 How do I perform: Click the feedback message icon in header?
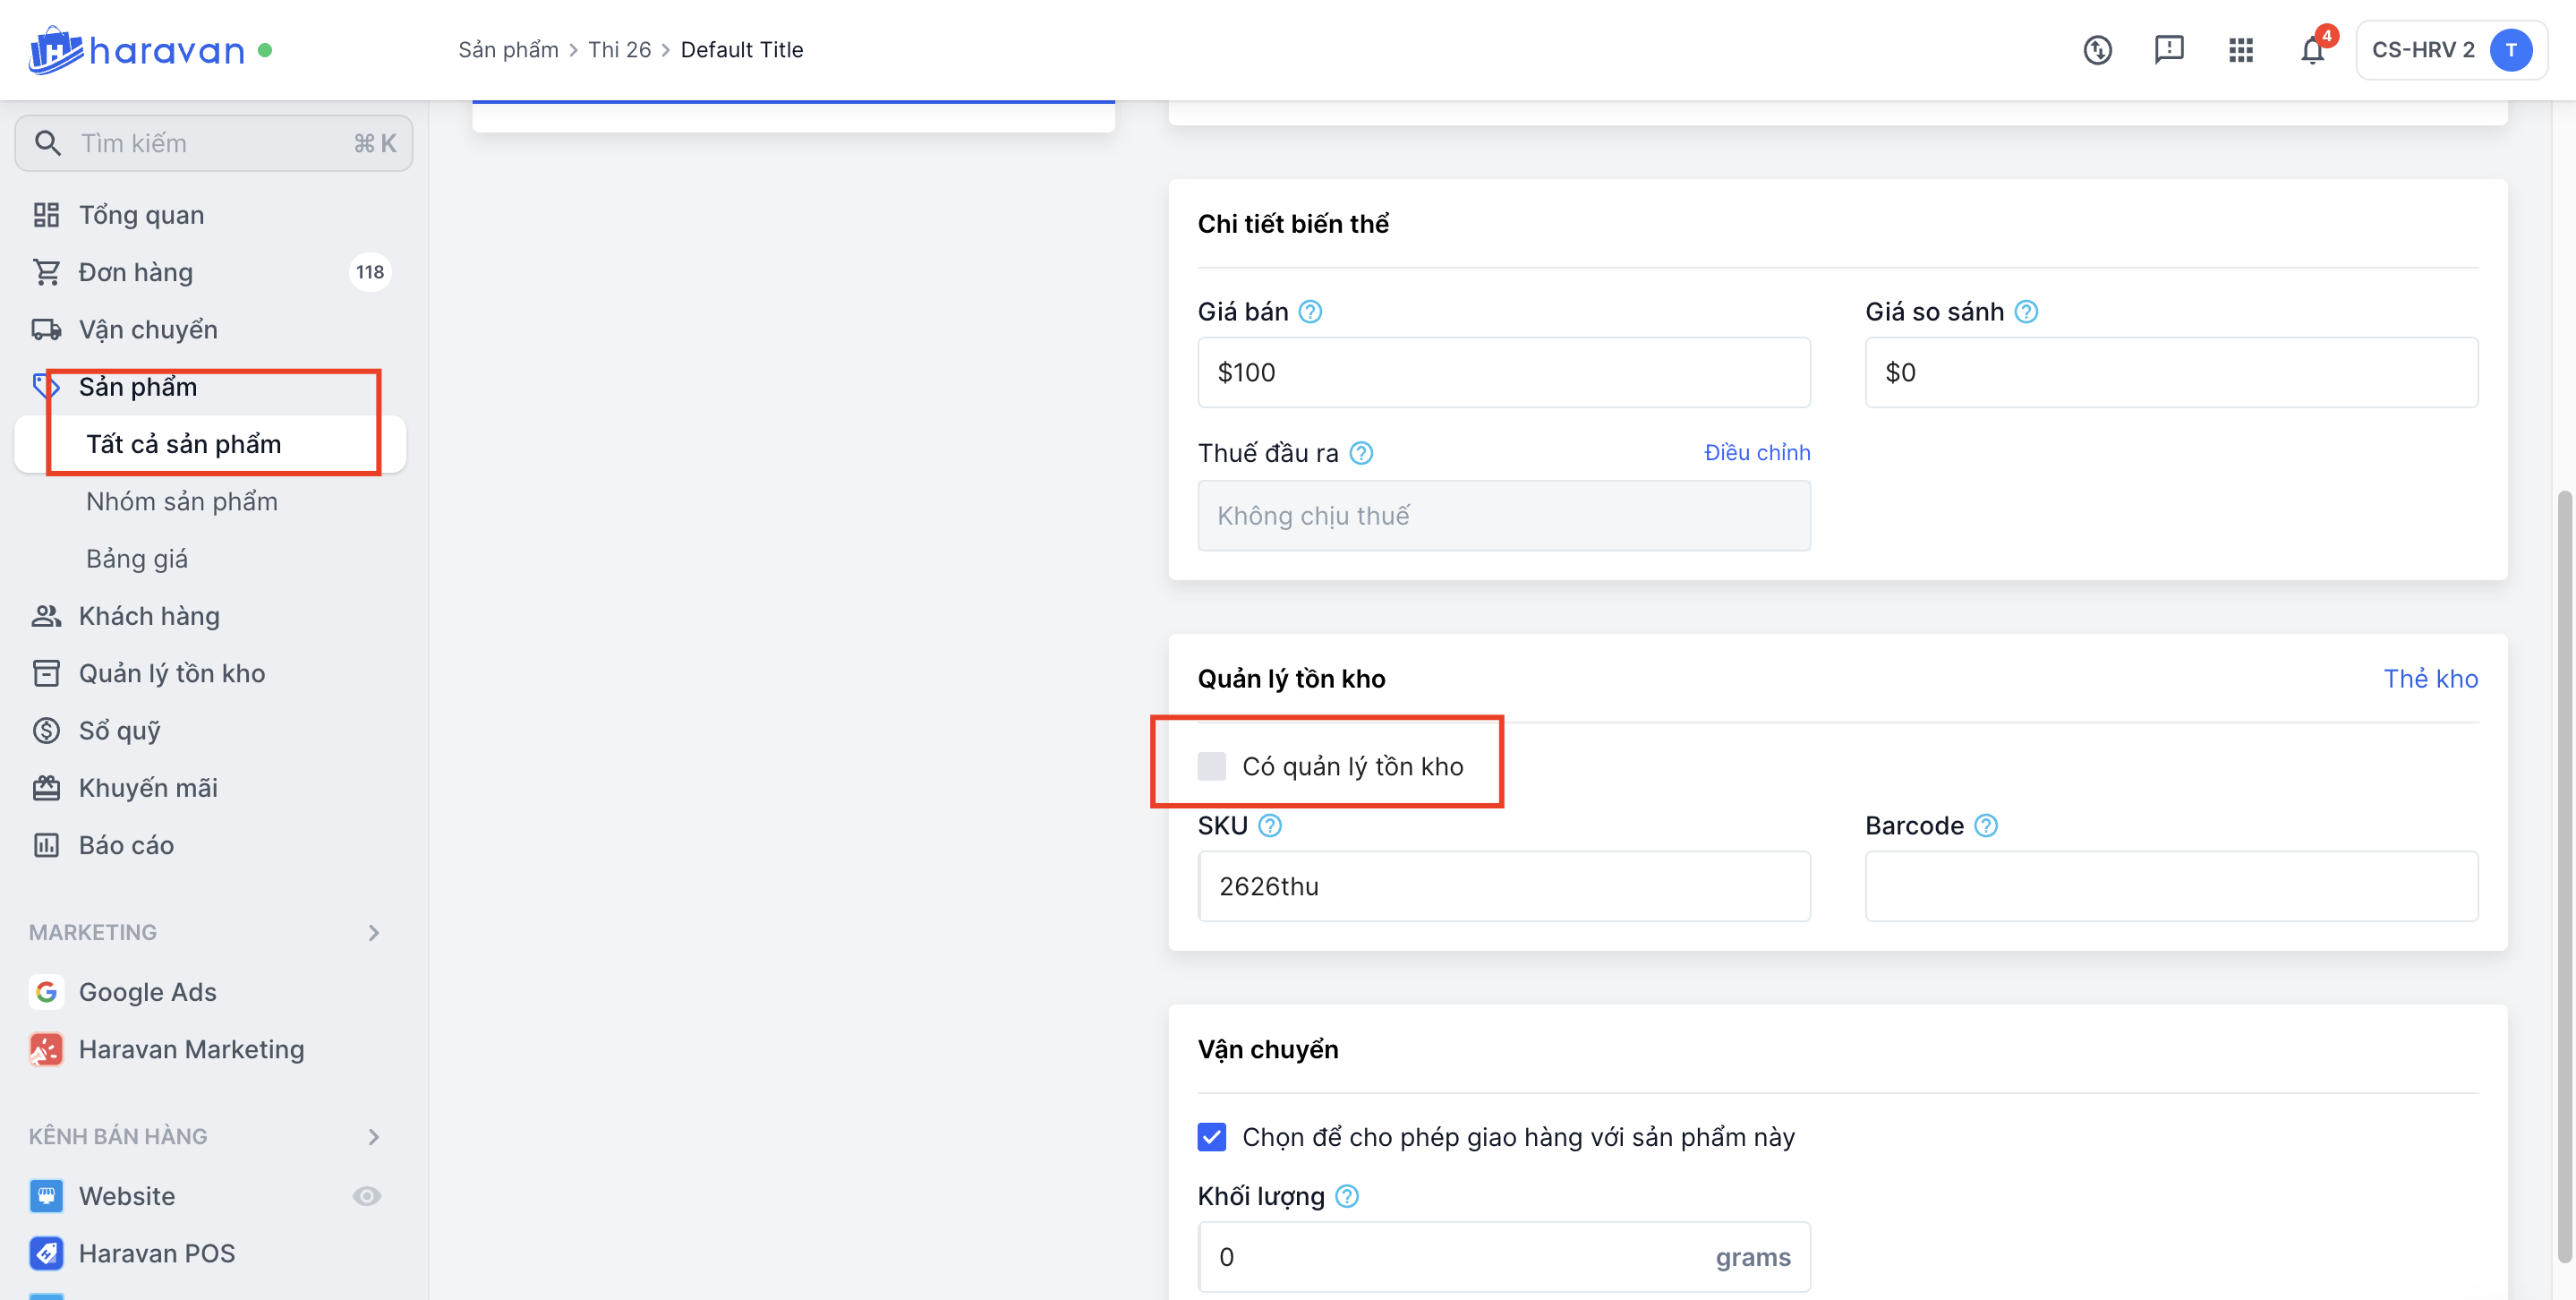point(2168,50)
